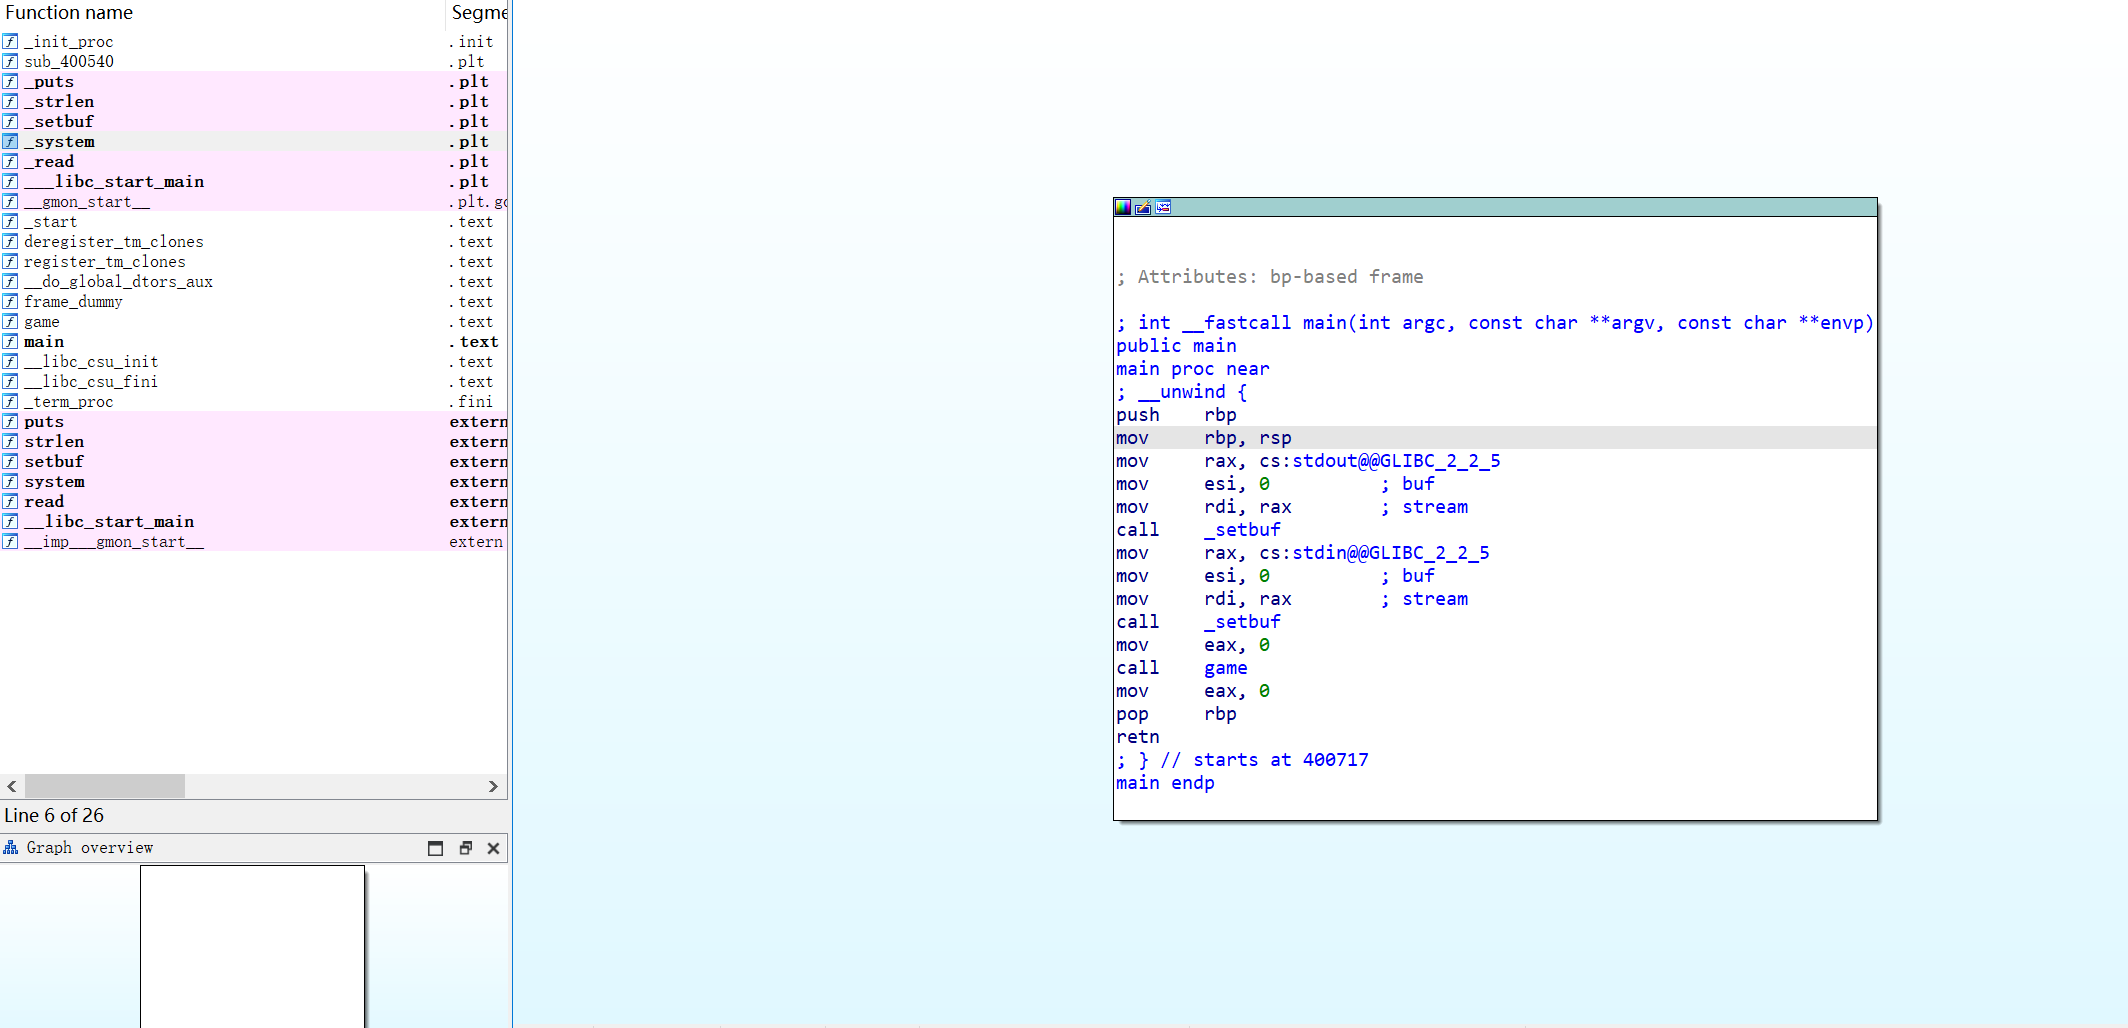Click the stdin@@GLIBC_2_2_5 reference

pyautogui.click(x=1391, y=553)
